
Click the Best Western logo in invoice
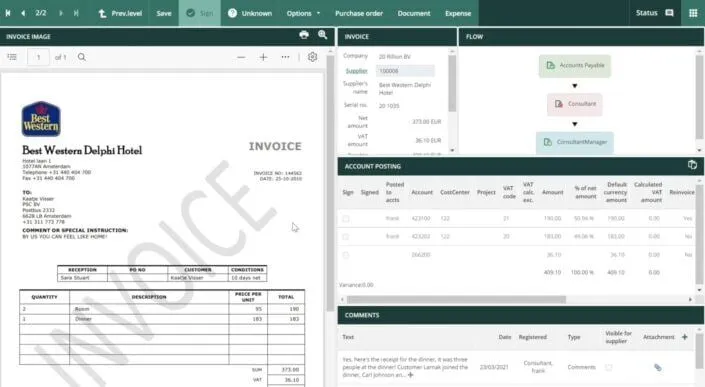pos(41,119)
